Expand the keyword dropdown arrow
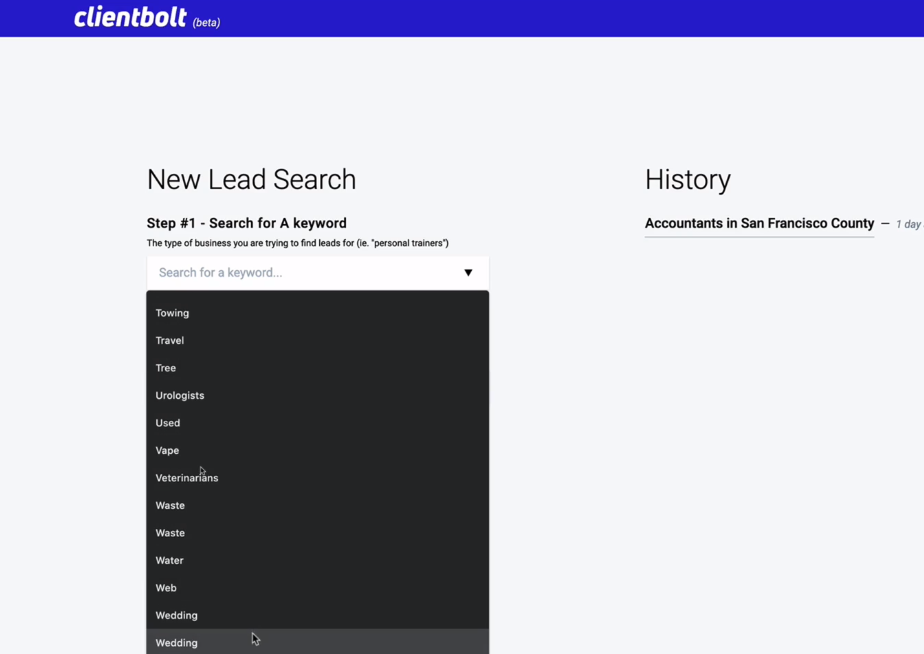The width and height of the screenshot is (924, 654). pyautogui.click(x=468, y=273)
